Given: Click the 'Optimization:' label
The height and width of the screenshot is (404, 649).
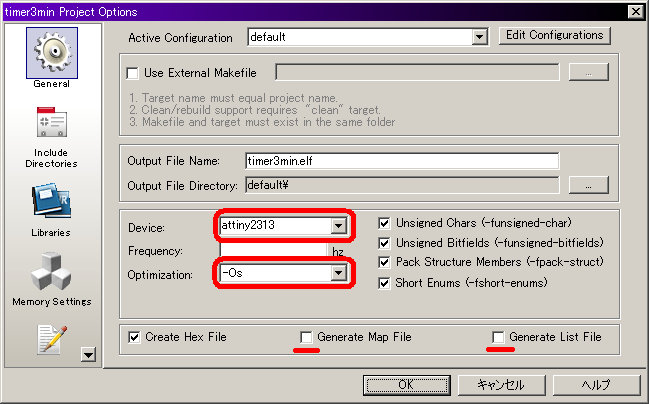Looking at the screenshot, I should [x=160, y=275].
